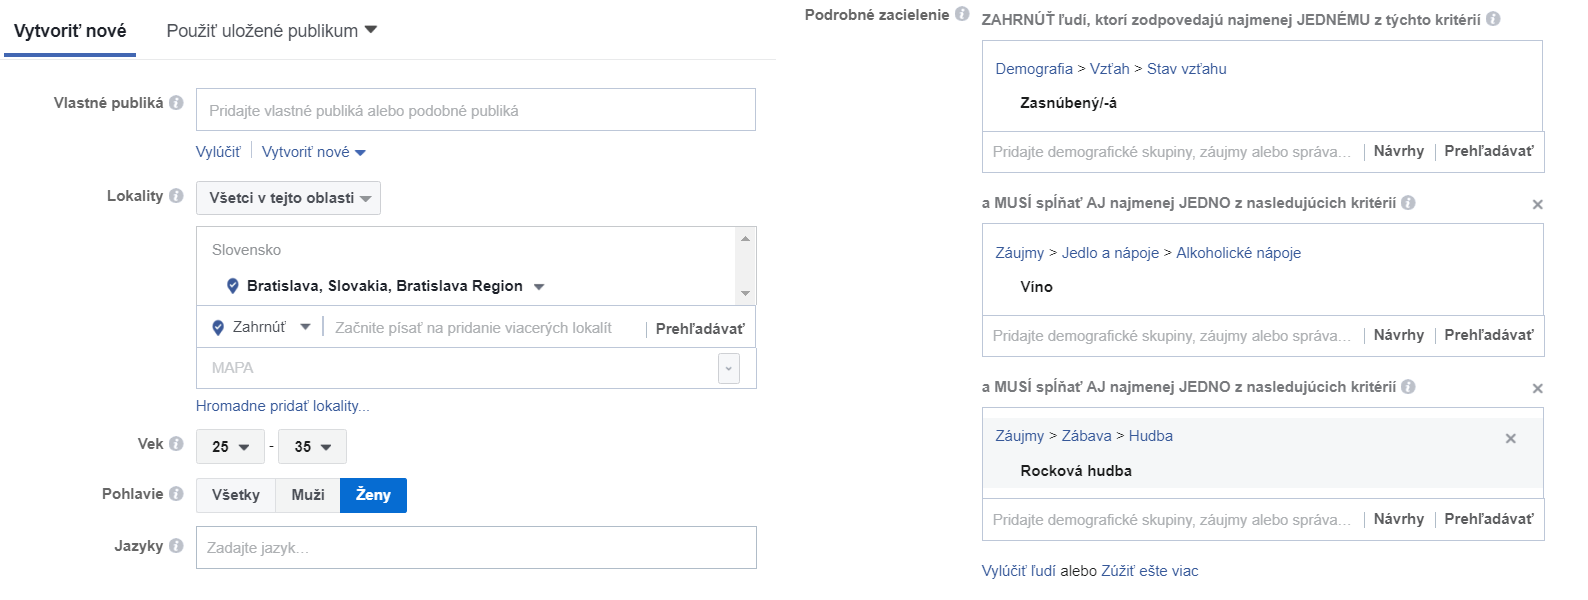
Task: Click Zúžiť ešte viac link
Action: point(1150,571)
